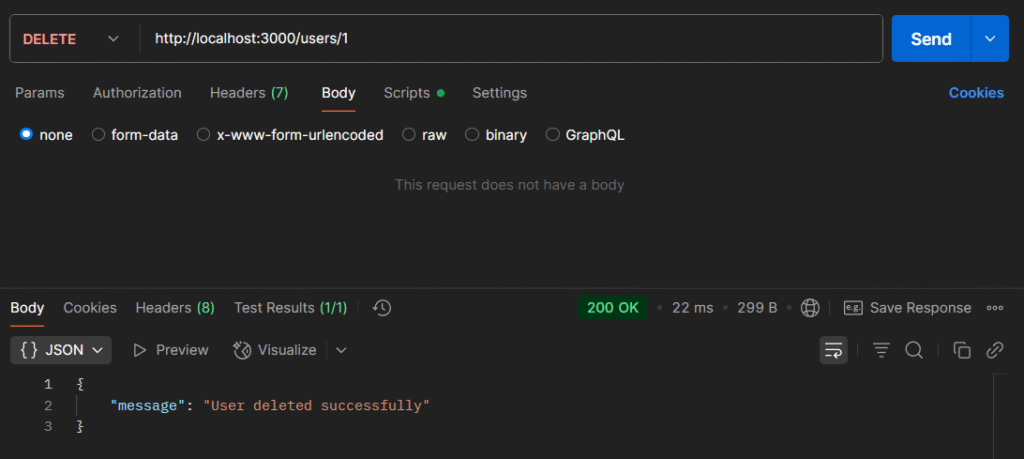Click the network globe icon

coord(810,308)
